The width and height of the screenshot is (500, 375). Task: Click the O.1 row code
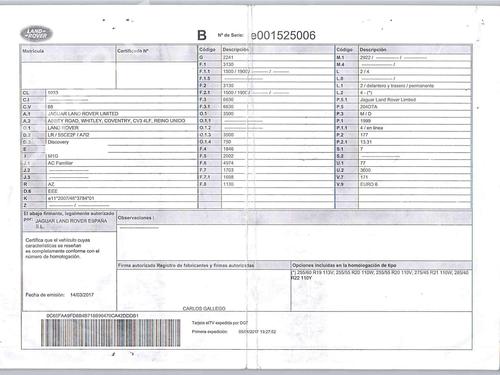coord(203,114)
